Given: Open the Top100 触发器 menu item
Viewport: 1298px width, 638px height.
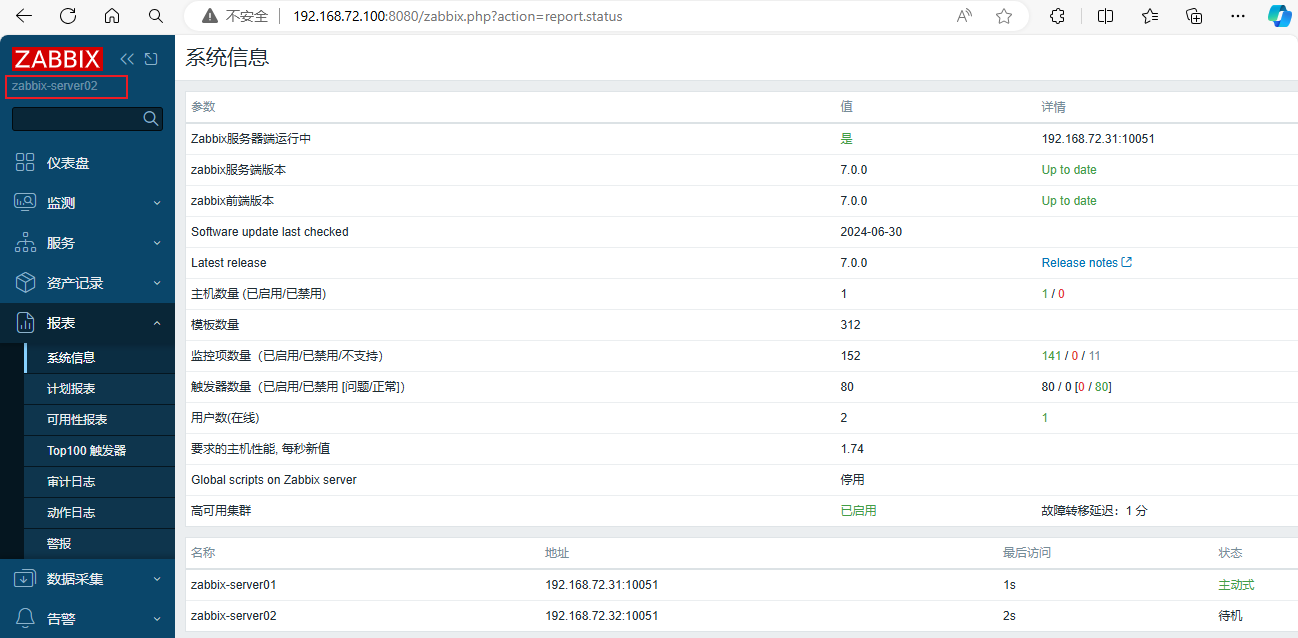Looking at the screenshot, I should [x=86, y=451].
